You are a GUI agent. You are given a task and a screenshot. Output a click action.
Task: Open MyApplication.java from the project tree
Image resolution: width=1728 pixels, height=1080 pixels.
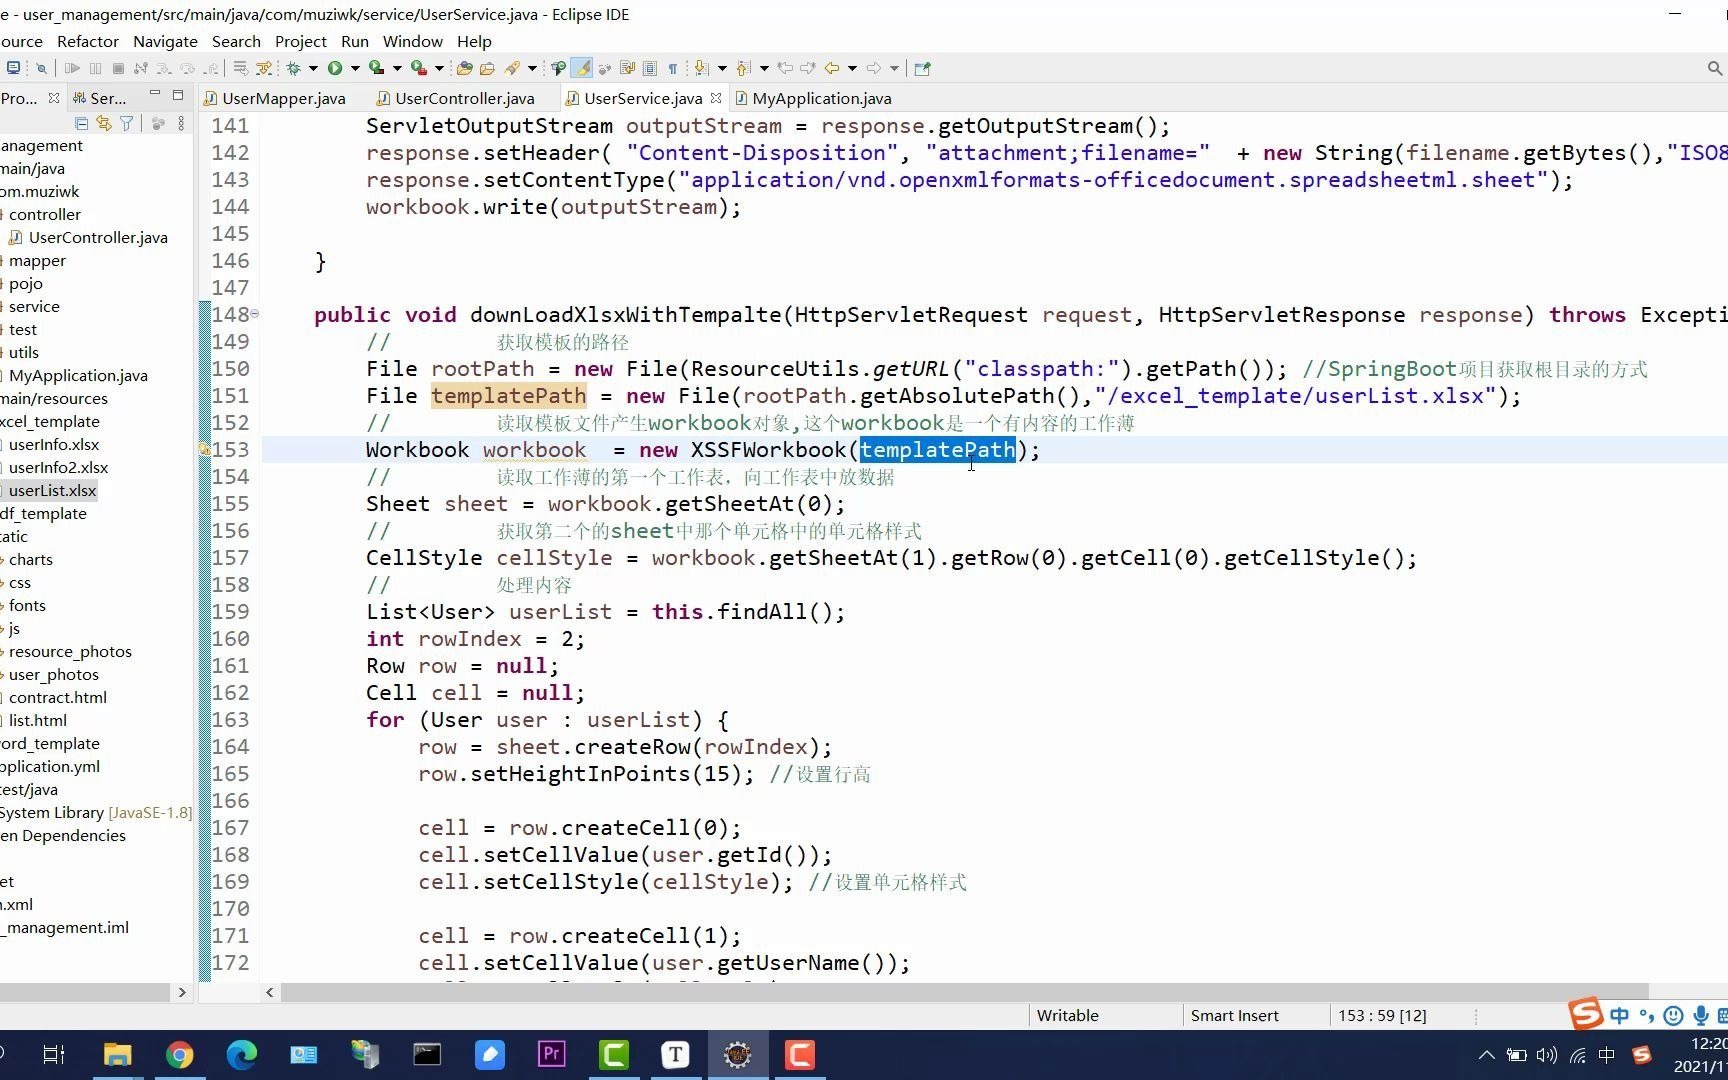click(x=78, y=375)
